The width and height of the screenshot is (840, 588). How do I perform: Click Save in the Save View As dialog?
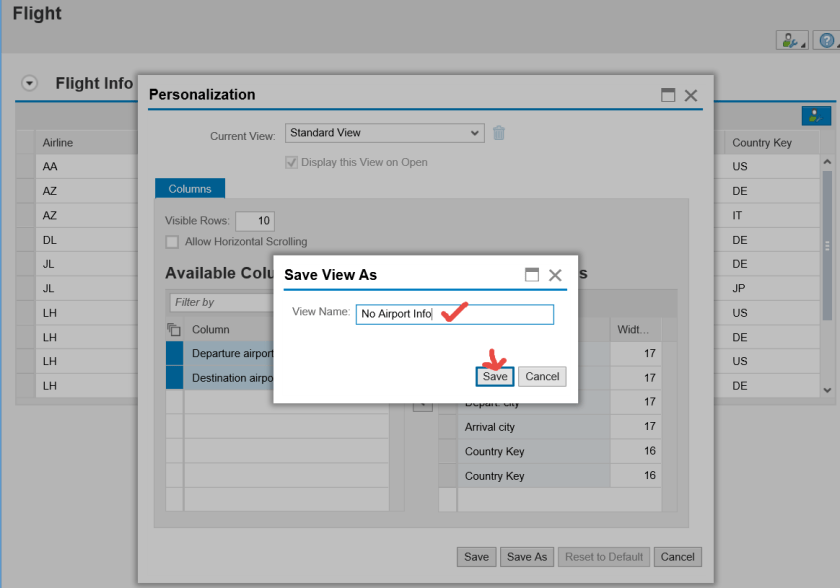click(x=495, y=377)
